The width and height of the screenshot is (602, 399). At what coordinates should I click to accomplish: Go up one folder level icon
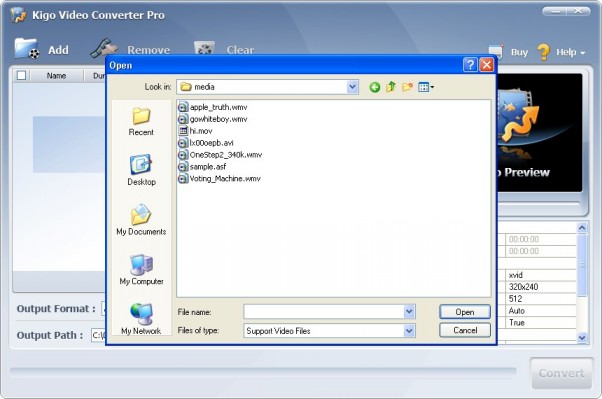[x=391, y=87]
